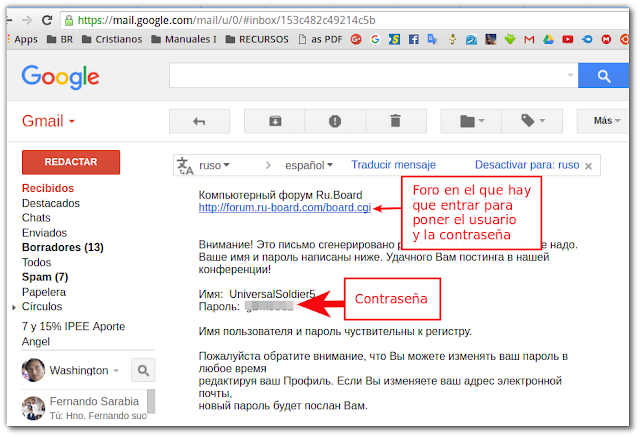Expand the Círculos label group

[x=14, y=307]
